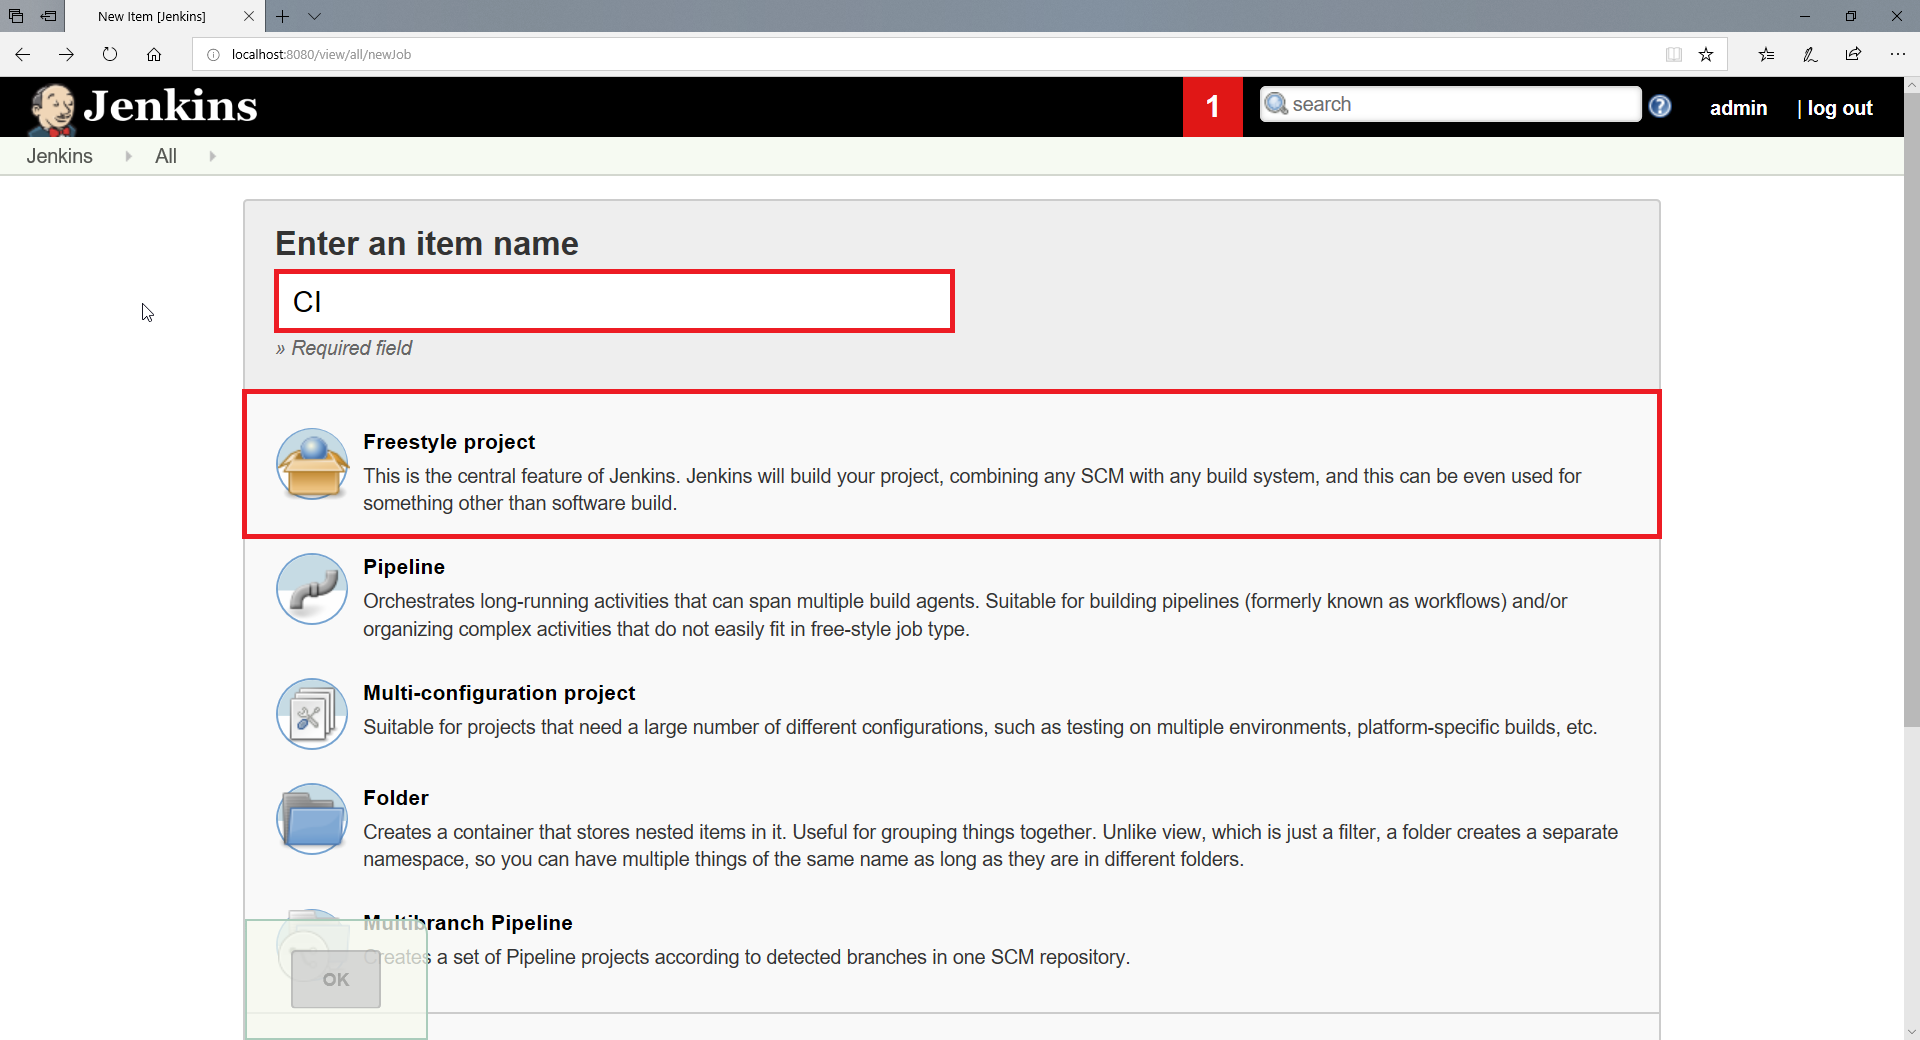The height and width of the screenshot is (1040, 1920).
Task: Select the Multi-configuration project icon
Action: (x=312, y=714)
